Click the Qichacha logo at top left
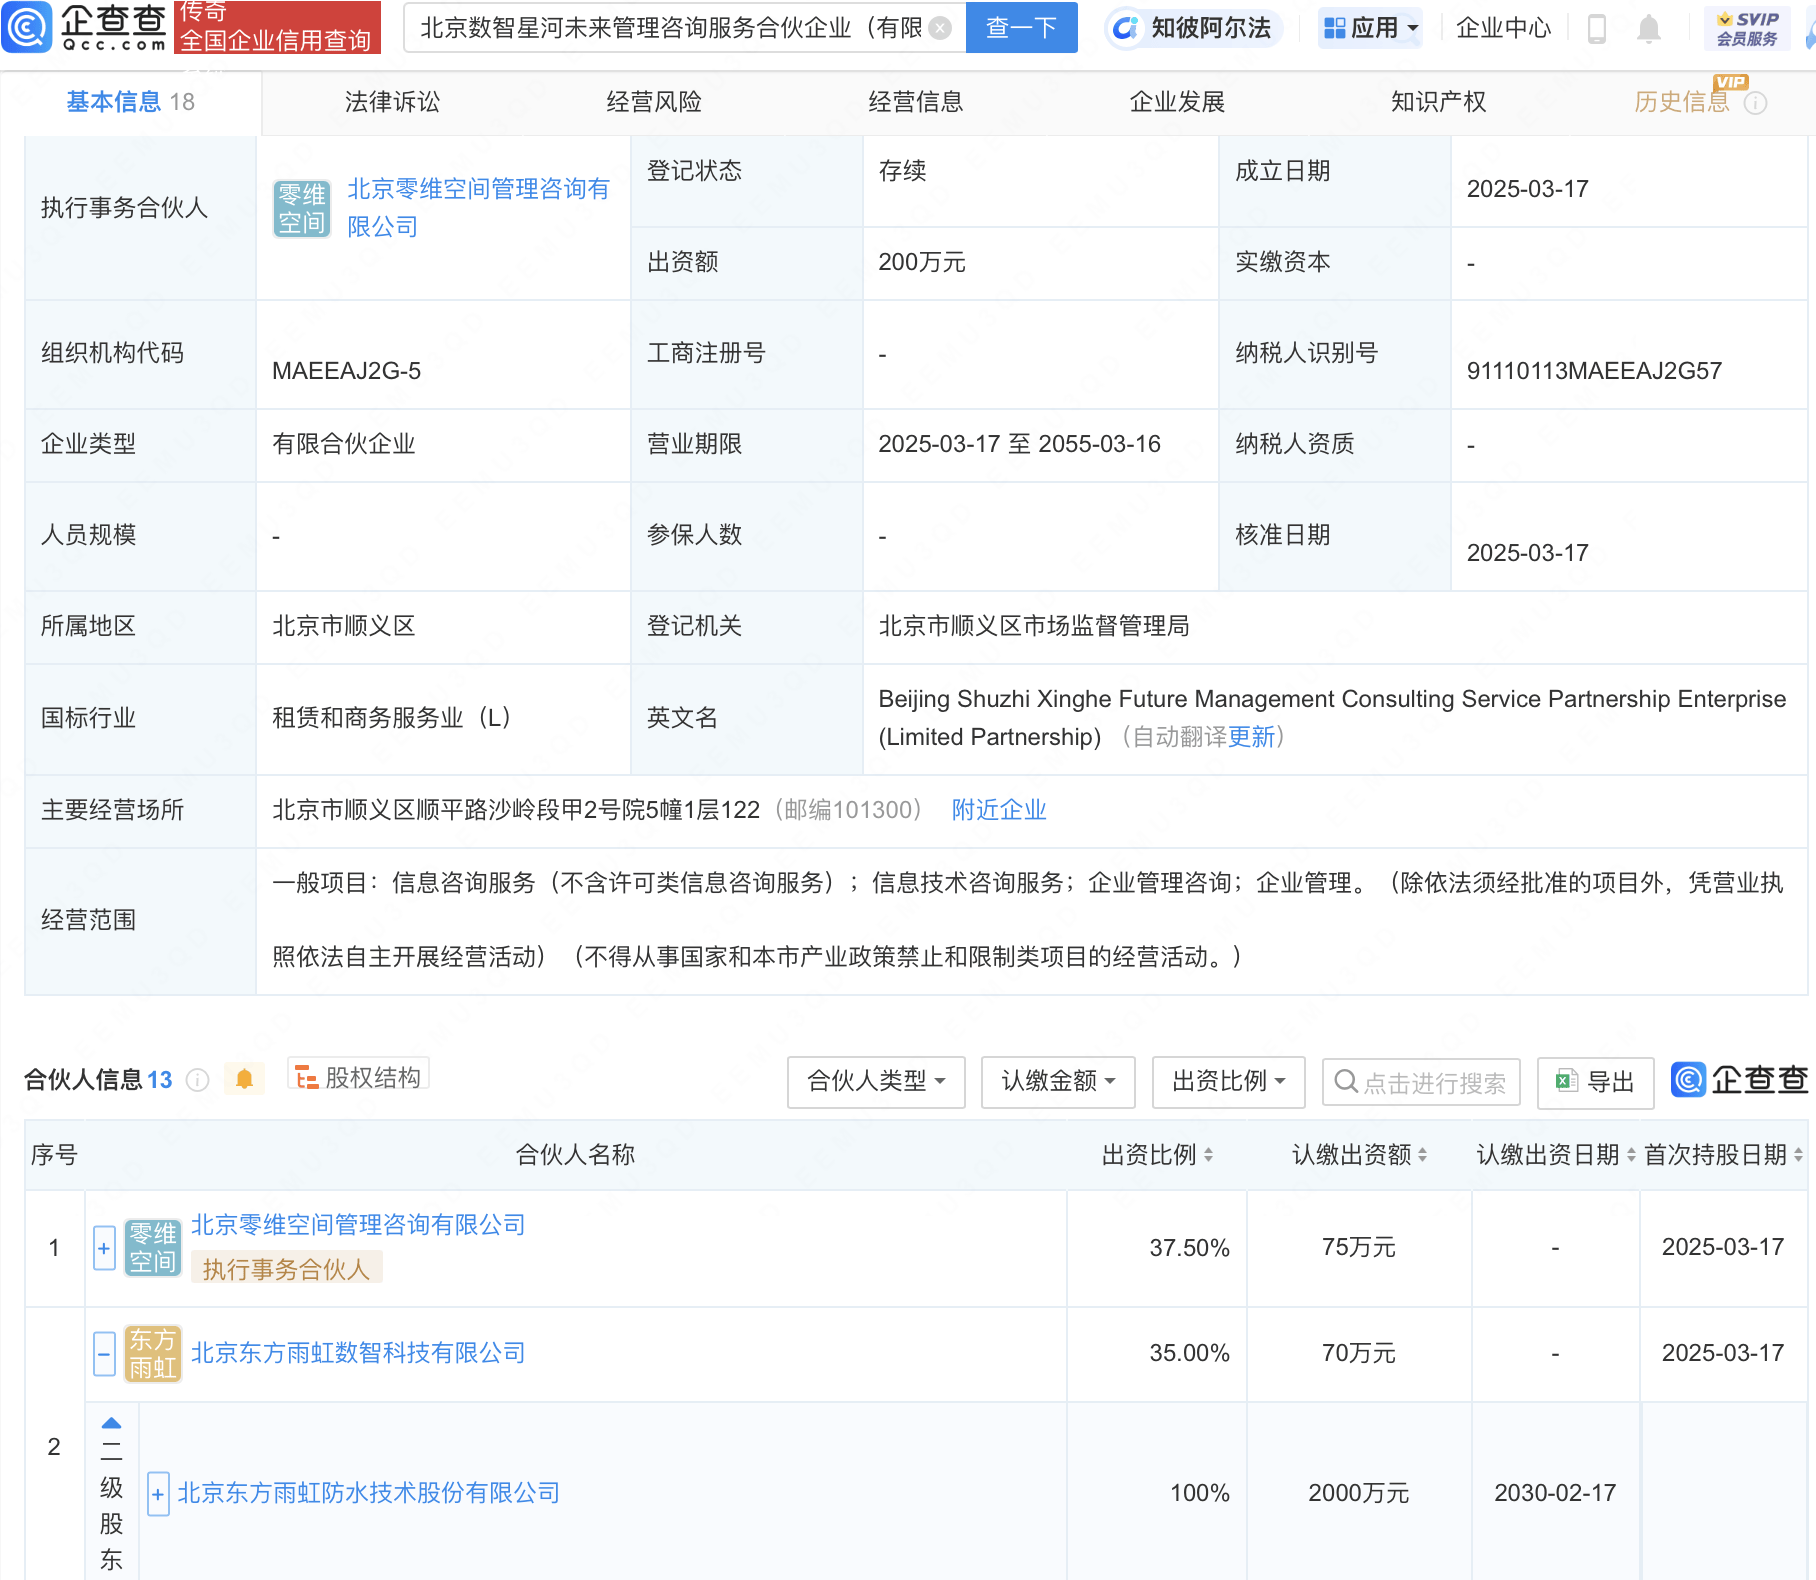1816x1580 pixels. (x=85, y=27)
